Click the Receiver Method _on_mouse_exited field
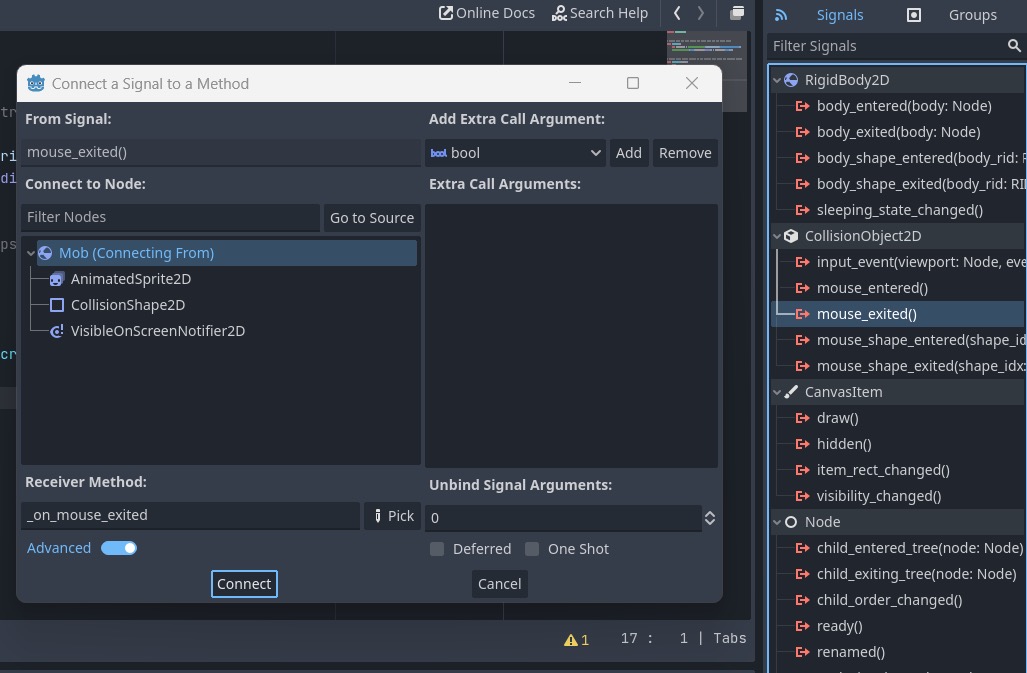Image resolution: width=1027 pixels, height=673 pixels. (x=190, y=516)
